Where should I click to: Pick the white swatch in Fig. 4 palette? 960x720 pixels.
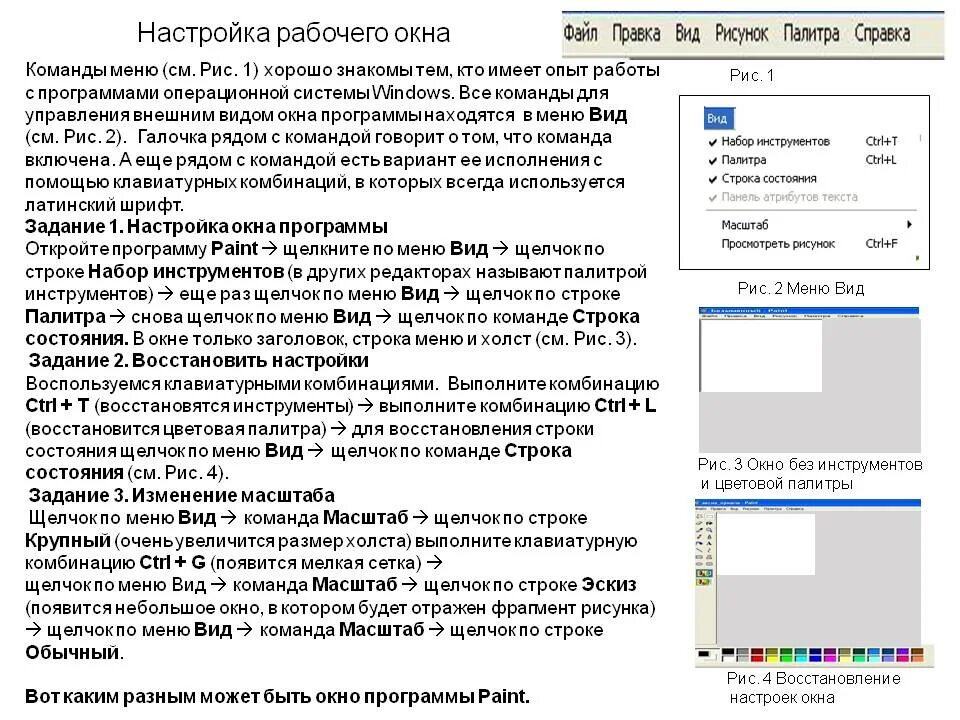(728, 659)
